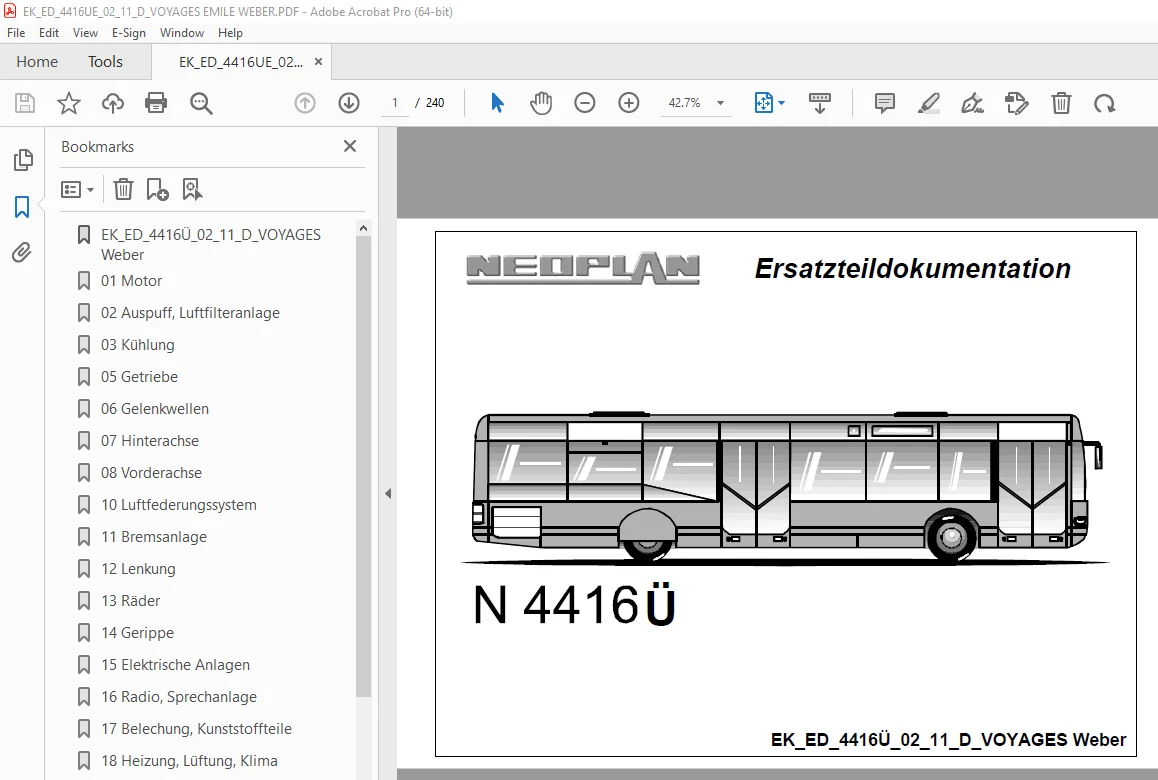Open the Window menu
1158x780 pixels.
182,32
